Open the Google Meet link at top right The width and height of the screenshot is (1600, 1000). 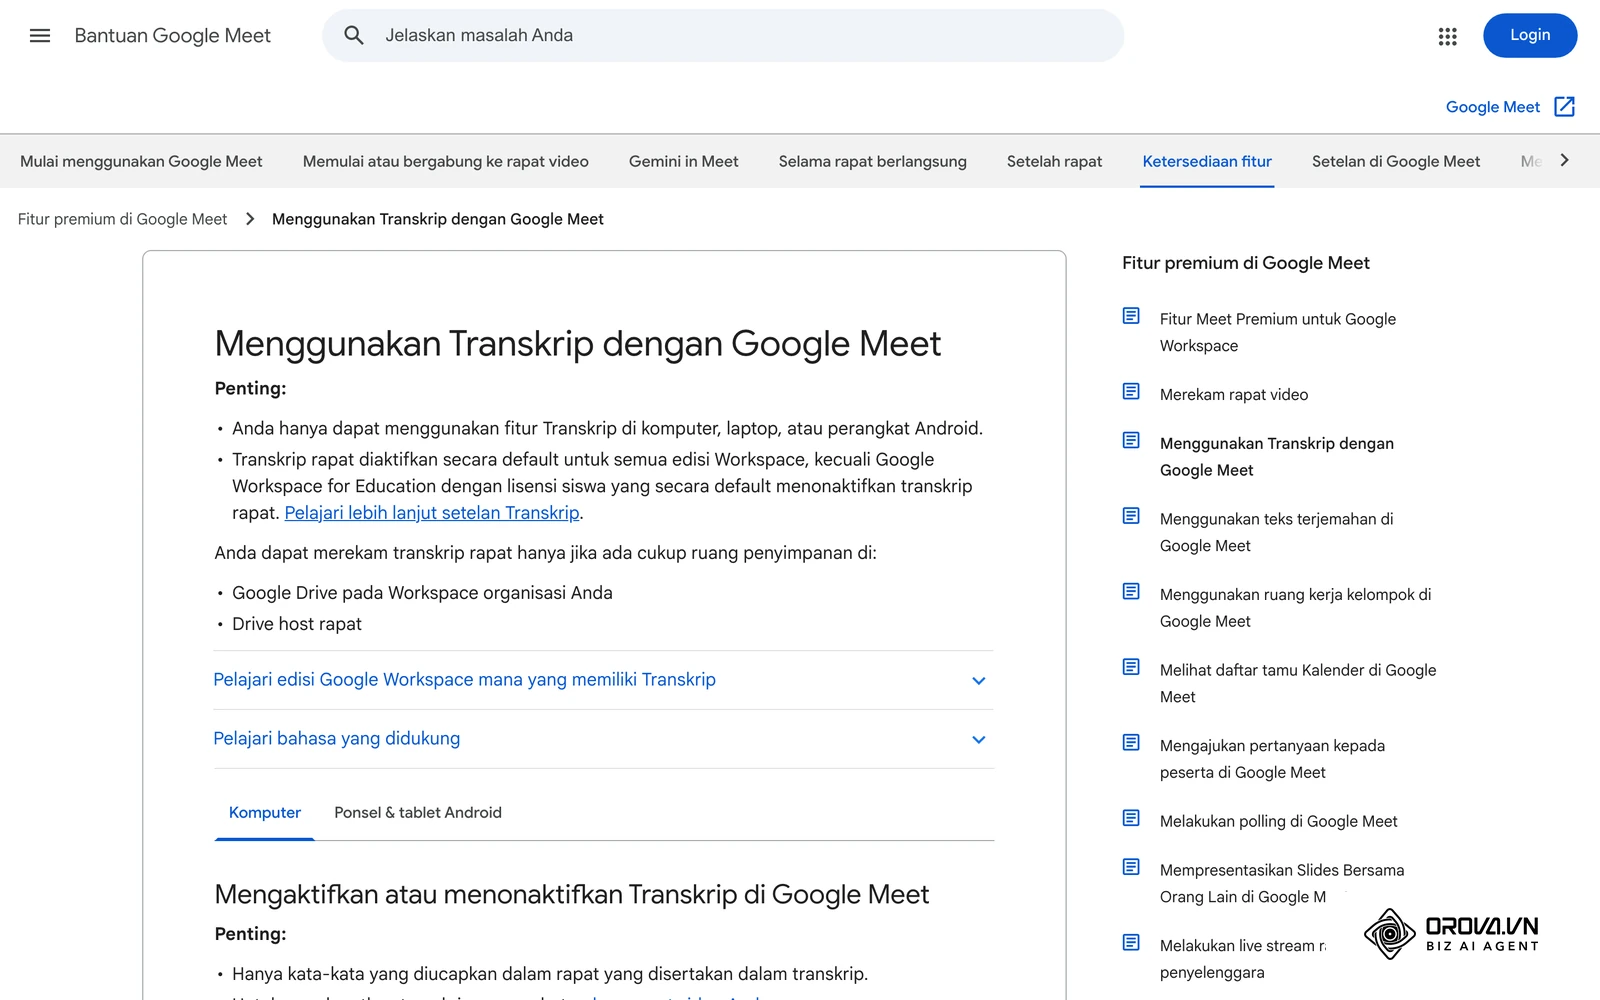coord(1492,107)
